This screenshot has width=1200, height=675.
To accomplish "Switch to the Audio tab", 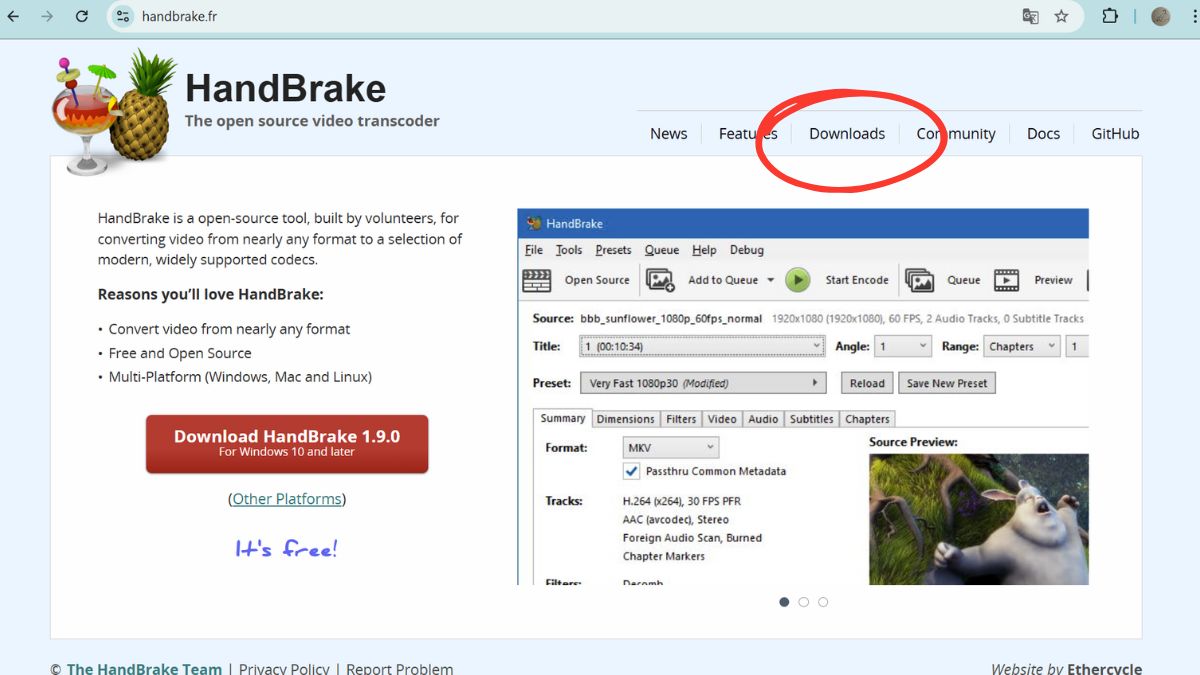I will [x=763, y=419].
